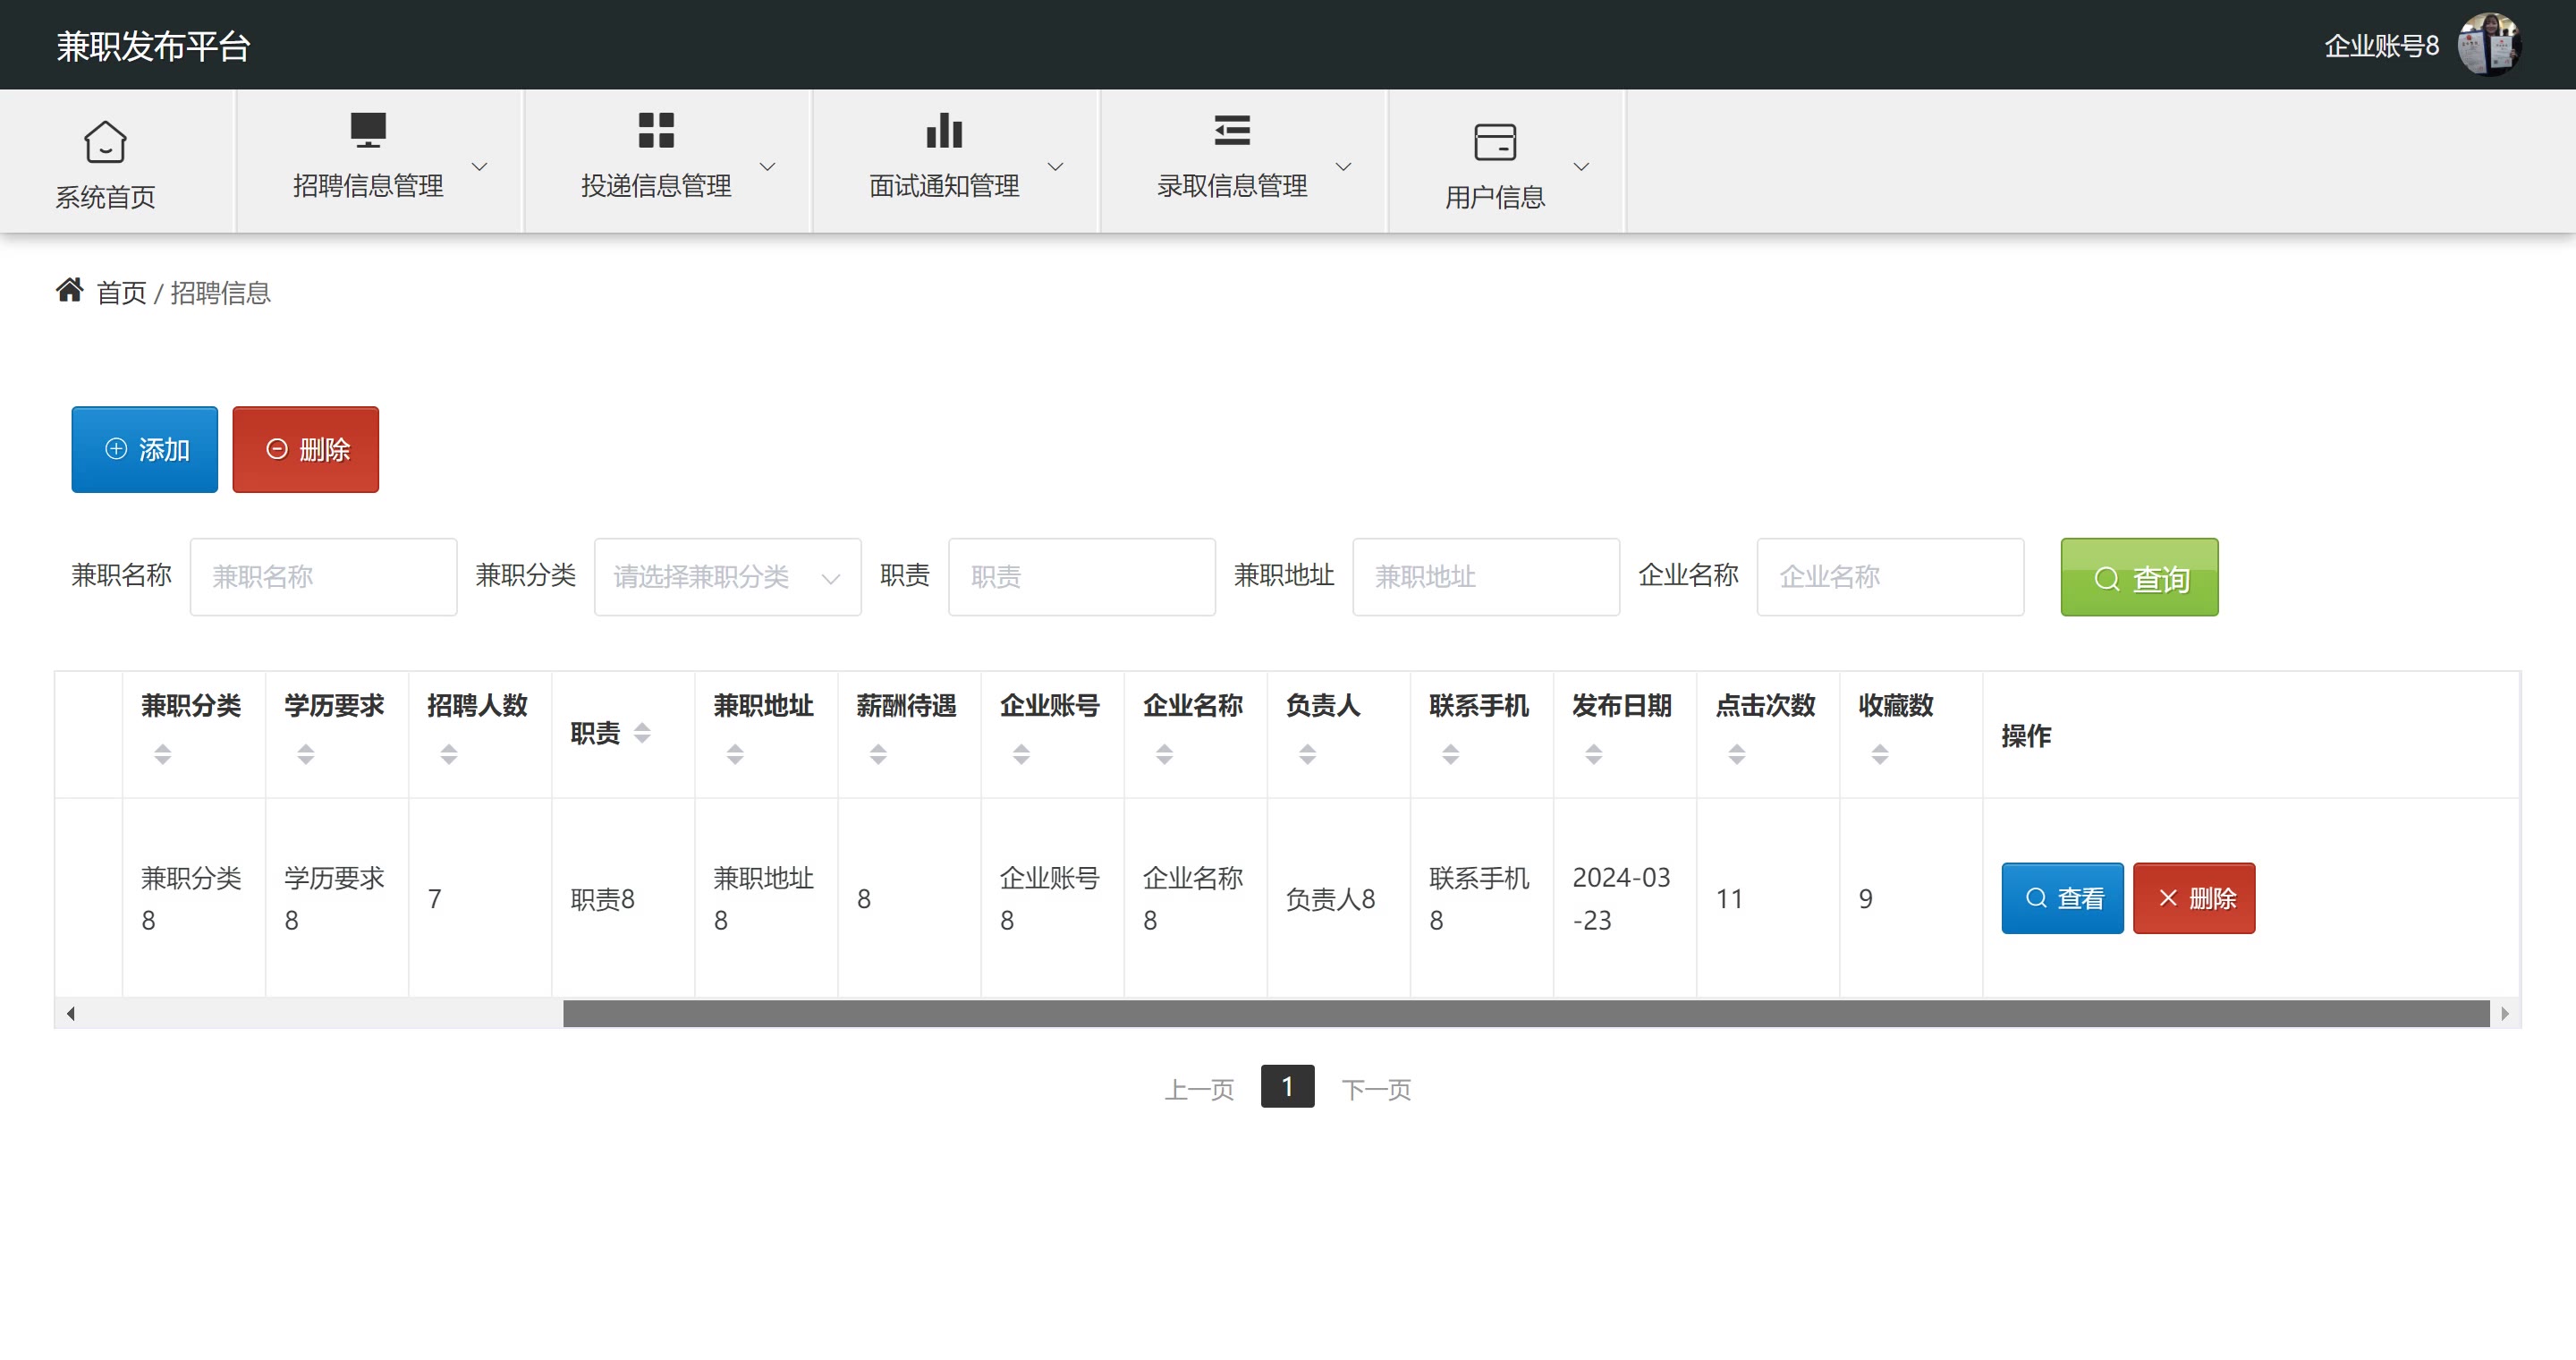Image resolution: width=2576 pixels, height=1360 pixels.
Task: Click the delivery management grid icon
Action: (656, 130)
